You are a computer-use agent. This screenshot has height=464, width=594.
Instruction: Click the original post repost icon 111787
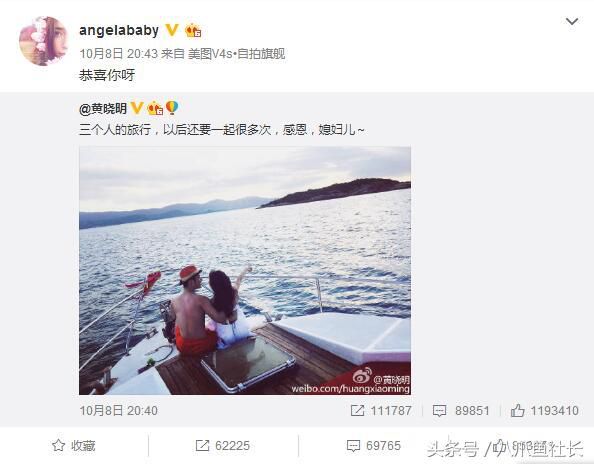(381, 411)
